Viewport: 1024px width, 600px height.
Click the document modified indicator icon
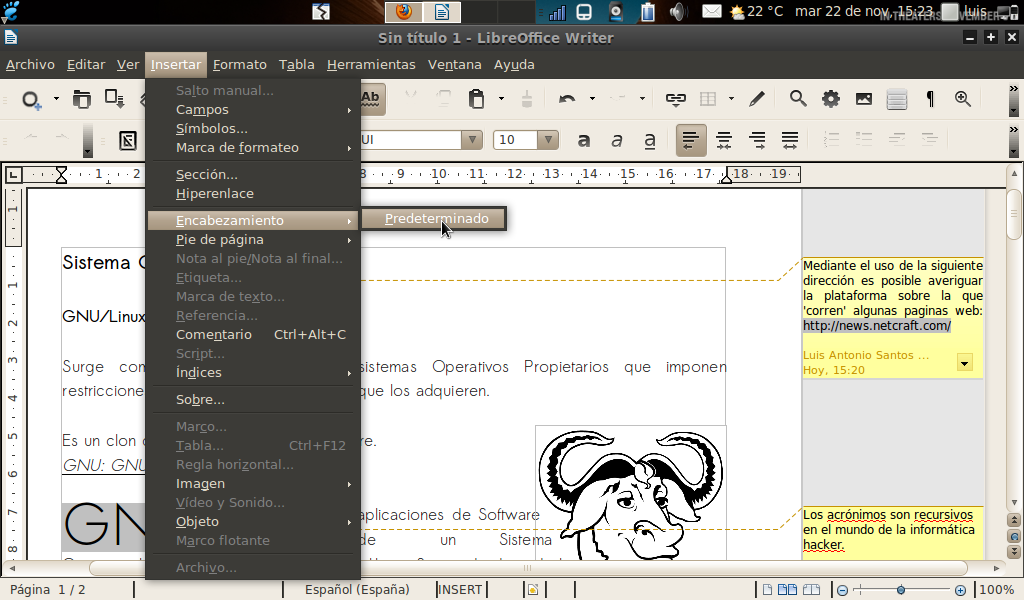pyautogui.click(x=533, y=590)
